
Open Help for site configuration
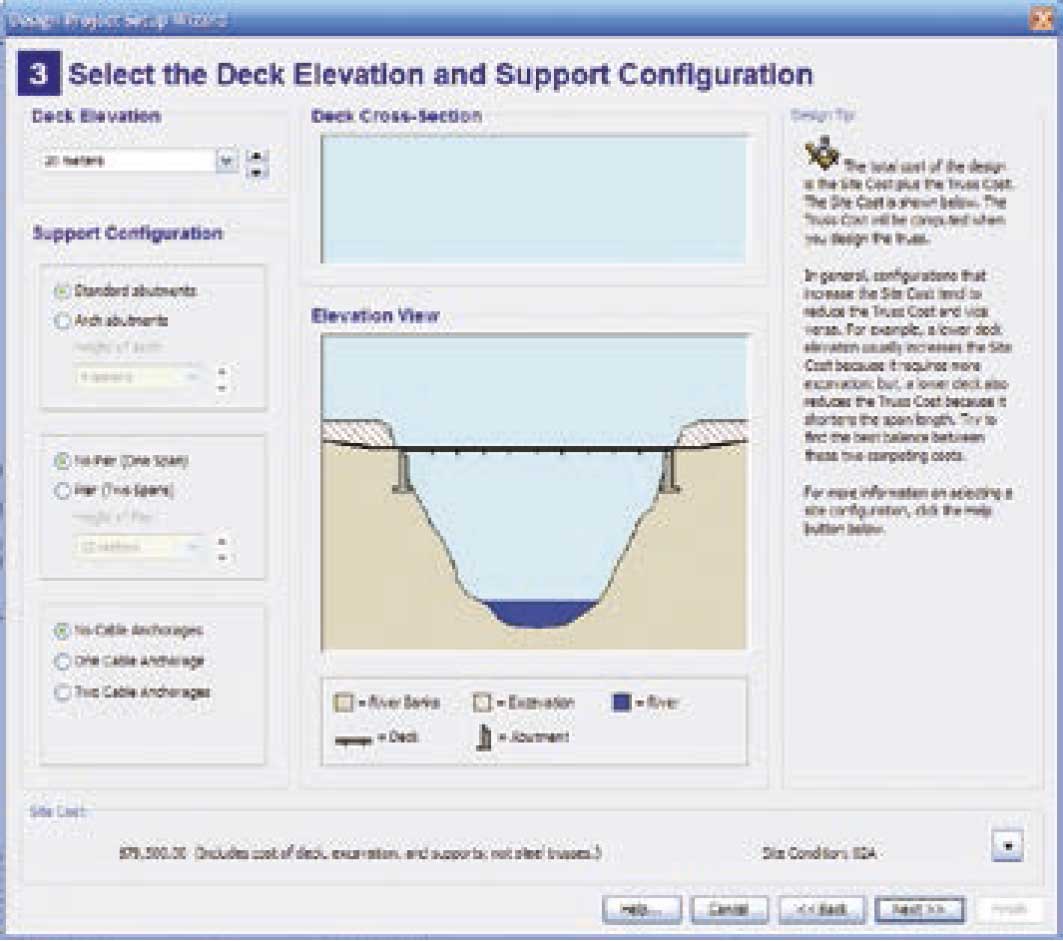click(x=642, y=909)
